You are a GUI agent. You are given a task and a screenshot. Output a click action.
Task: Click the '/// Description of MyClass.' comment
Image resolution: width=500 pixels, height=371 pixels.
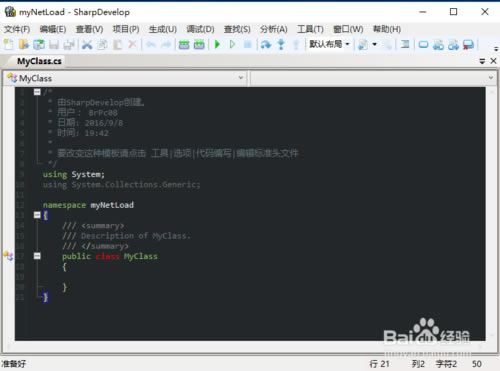126,236
